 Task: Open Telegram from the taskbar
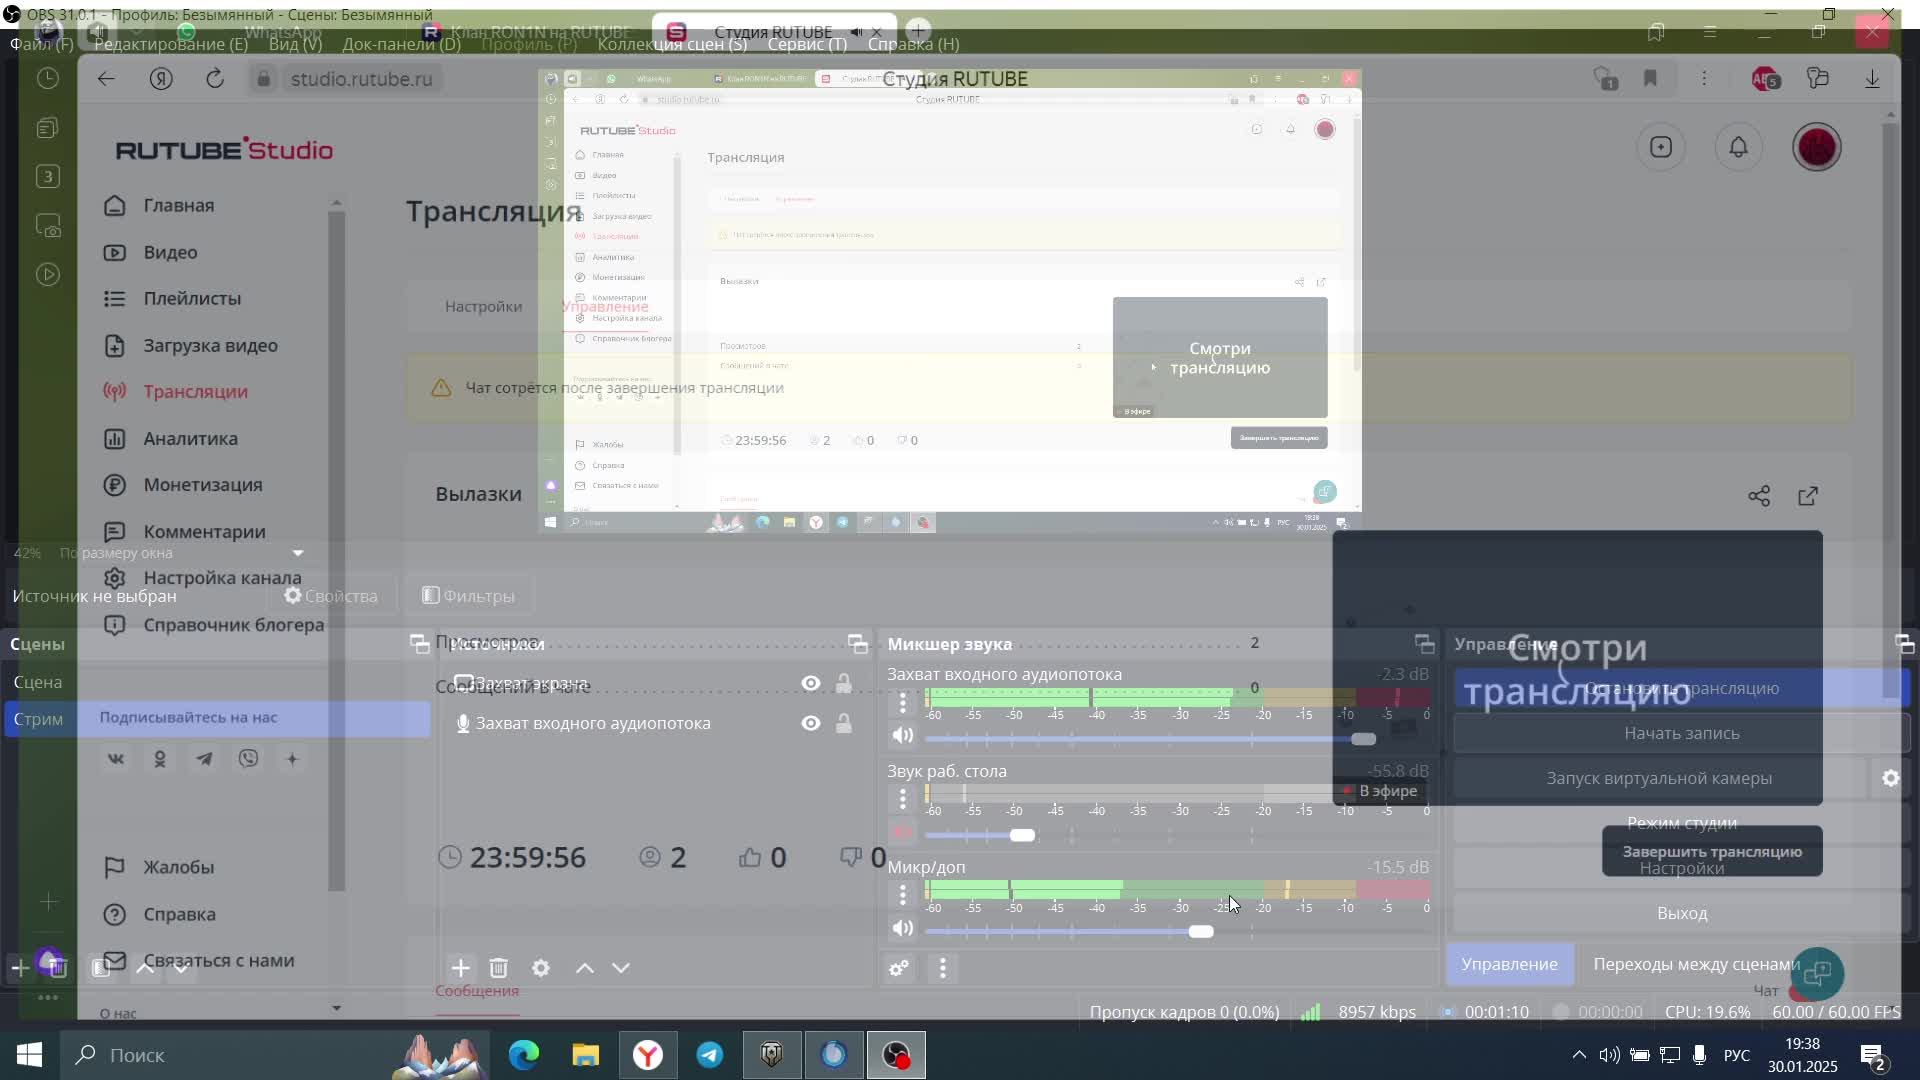pyautogui.click(x=710, y=1055)
